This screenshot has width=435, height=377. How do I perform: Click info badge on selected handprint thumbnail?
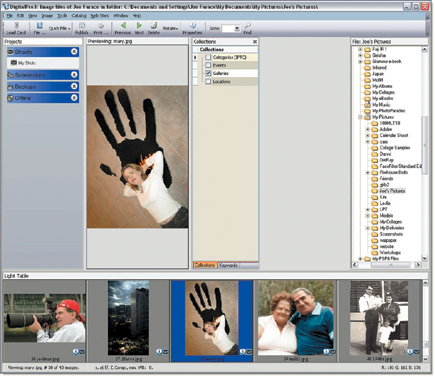(x=243, y=352)
